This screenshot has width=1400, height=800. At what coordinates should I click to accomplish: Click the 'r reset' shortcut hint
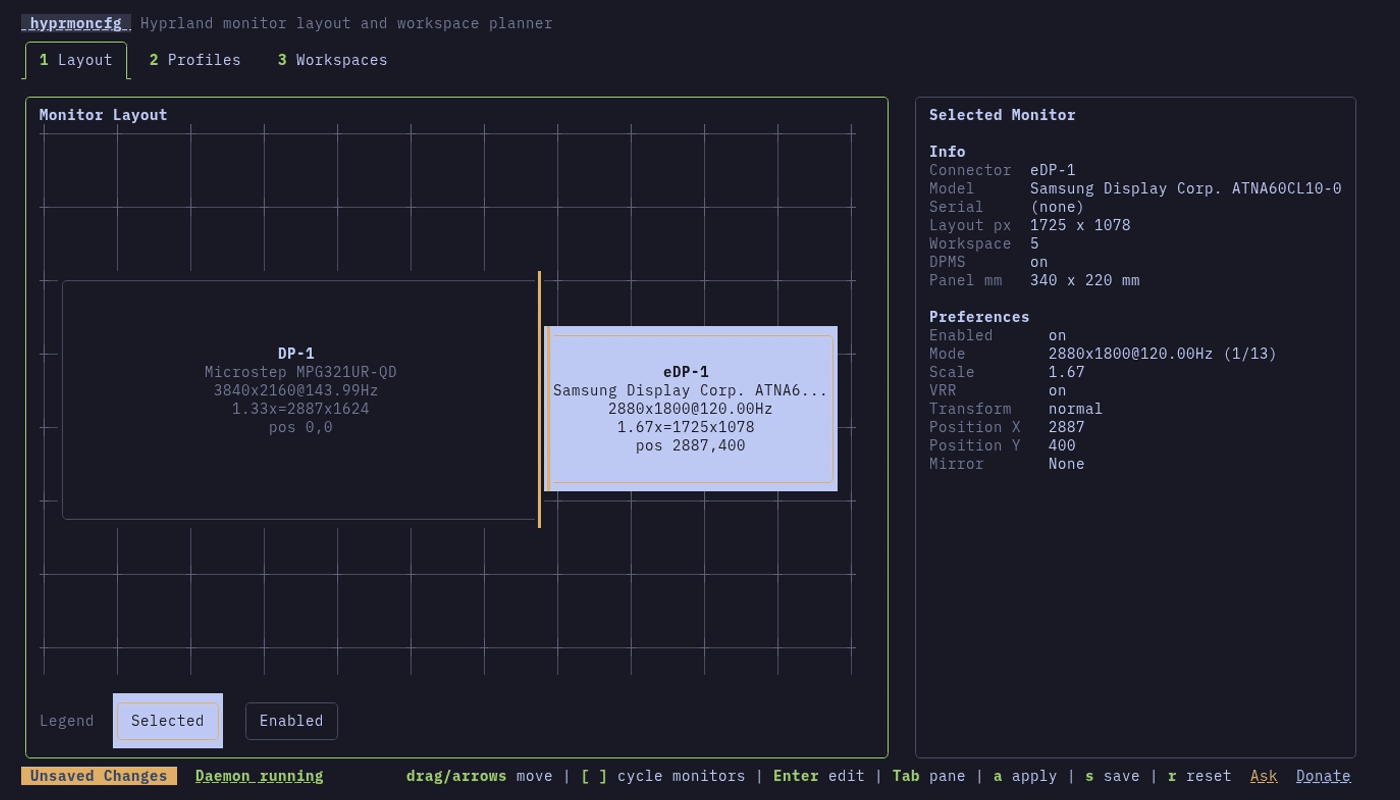tap(1199, 776)
